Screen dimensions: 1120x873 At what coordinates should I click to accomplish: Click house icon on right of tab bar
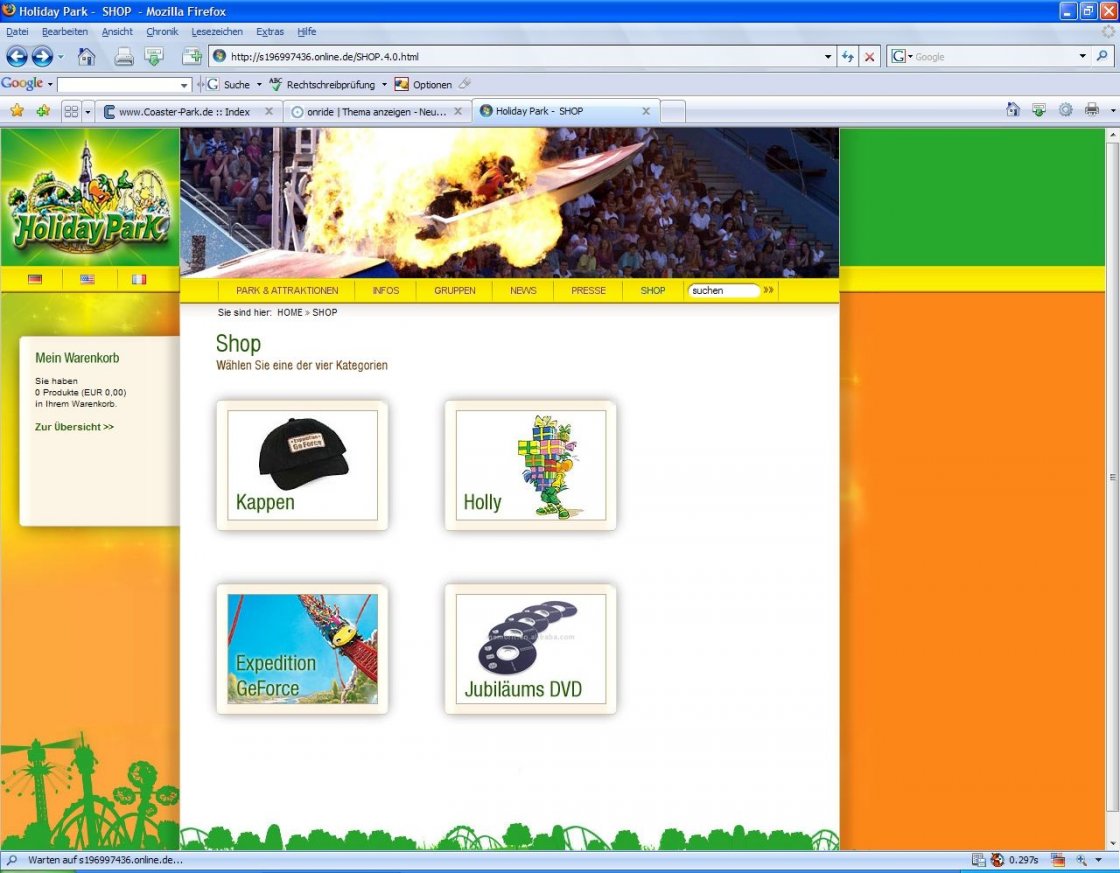pyautogui.click(x=1013, y=109)
